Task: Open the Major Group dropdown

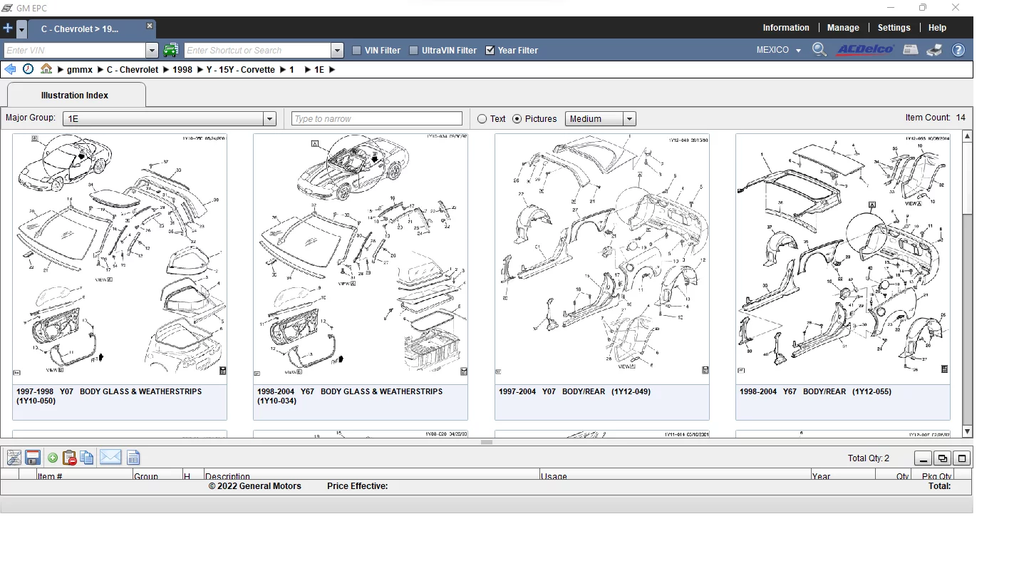Action: point(269,119)
